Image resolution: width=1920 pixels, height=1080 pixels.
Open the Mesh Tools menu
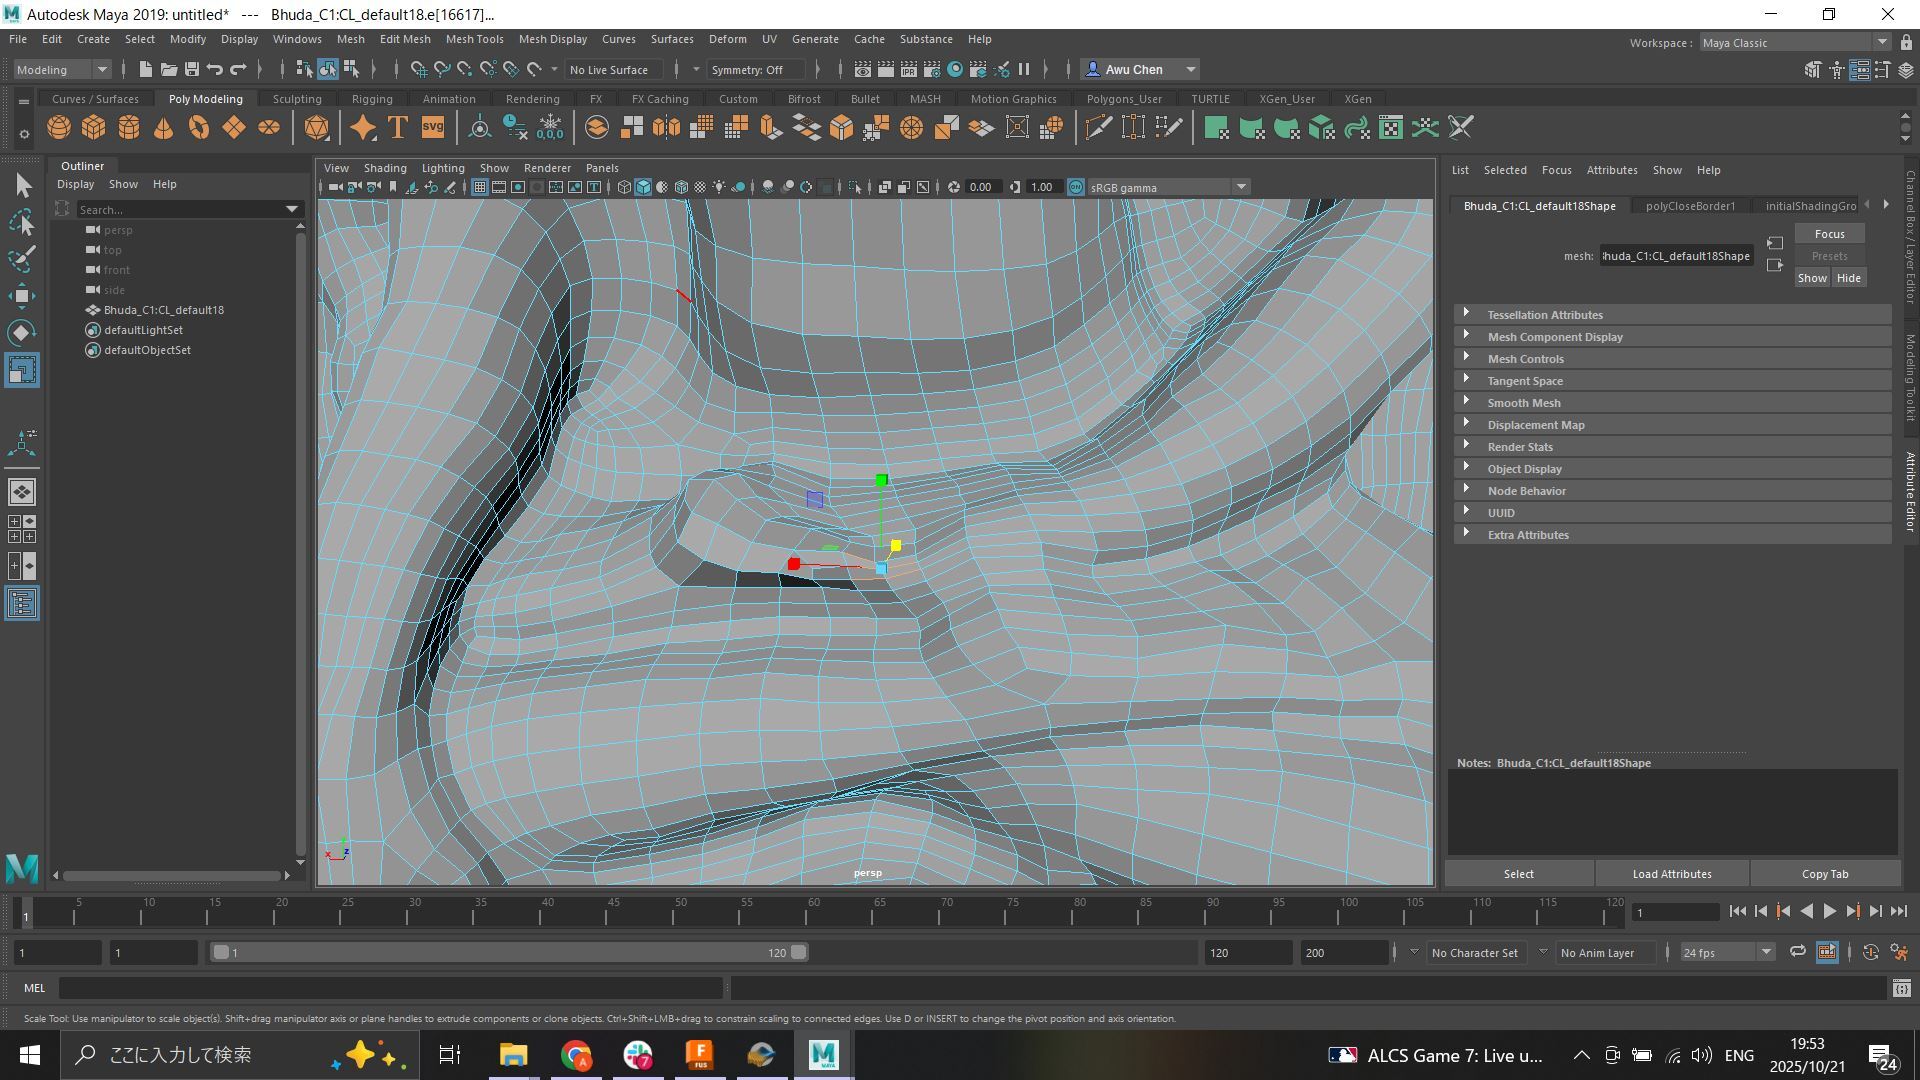[474, 39]
